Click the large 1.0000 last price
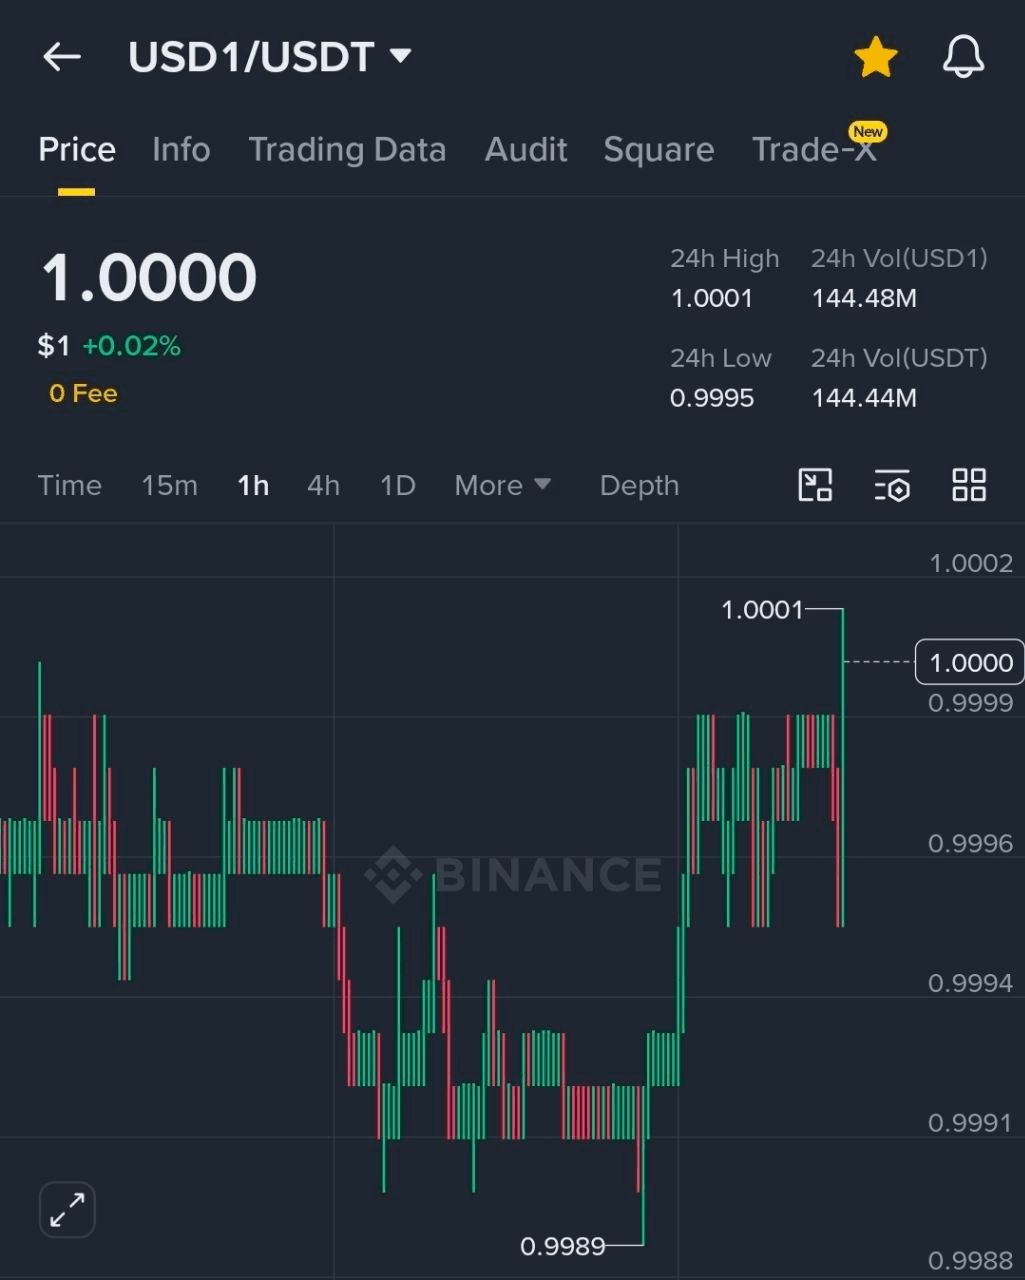This screenshot has height=1280, width=1025. point(148,278)
